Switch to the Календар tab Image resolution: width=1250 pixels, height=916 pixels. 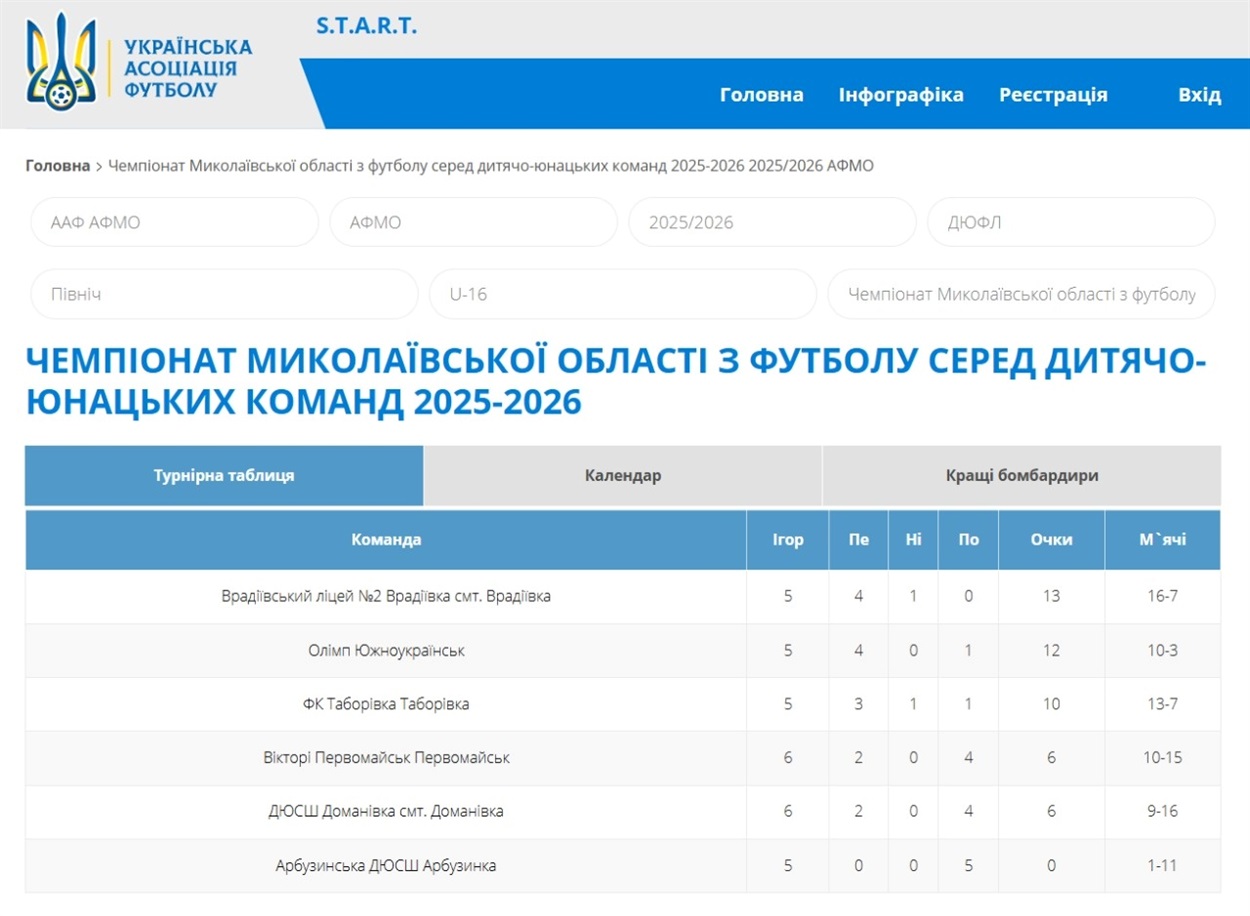pos(622,475)
